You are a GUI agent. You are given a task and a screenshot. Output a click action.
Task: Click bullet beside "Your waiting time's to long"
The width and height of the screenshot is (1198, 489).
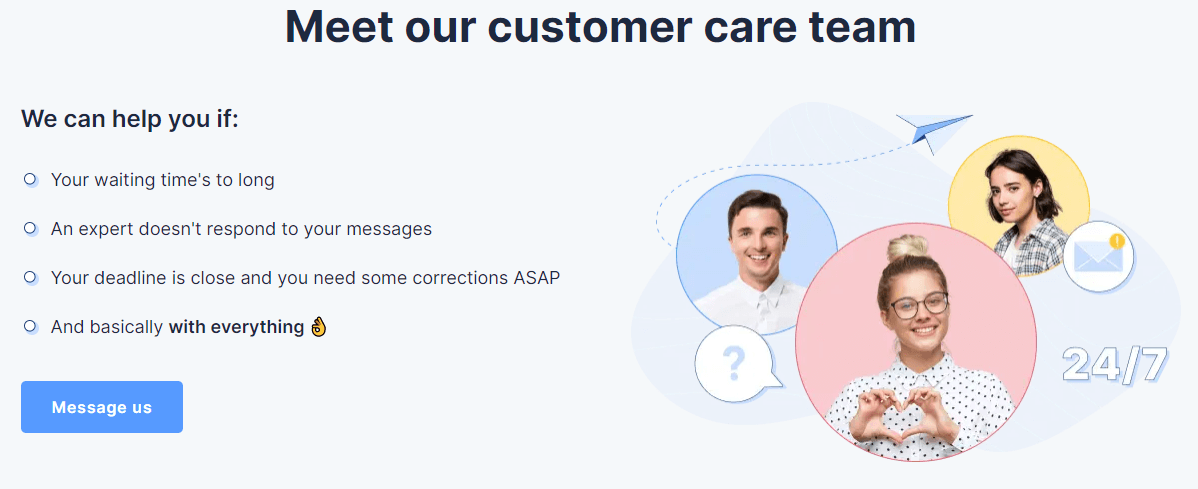coord(30,180)
